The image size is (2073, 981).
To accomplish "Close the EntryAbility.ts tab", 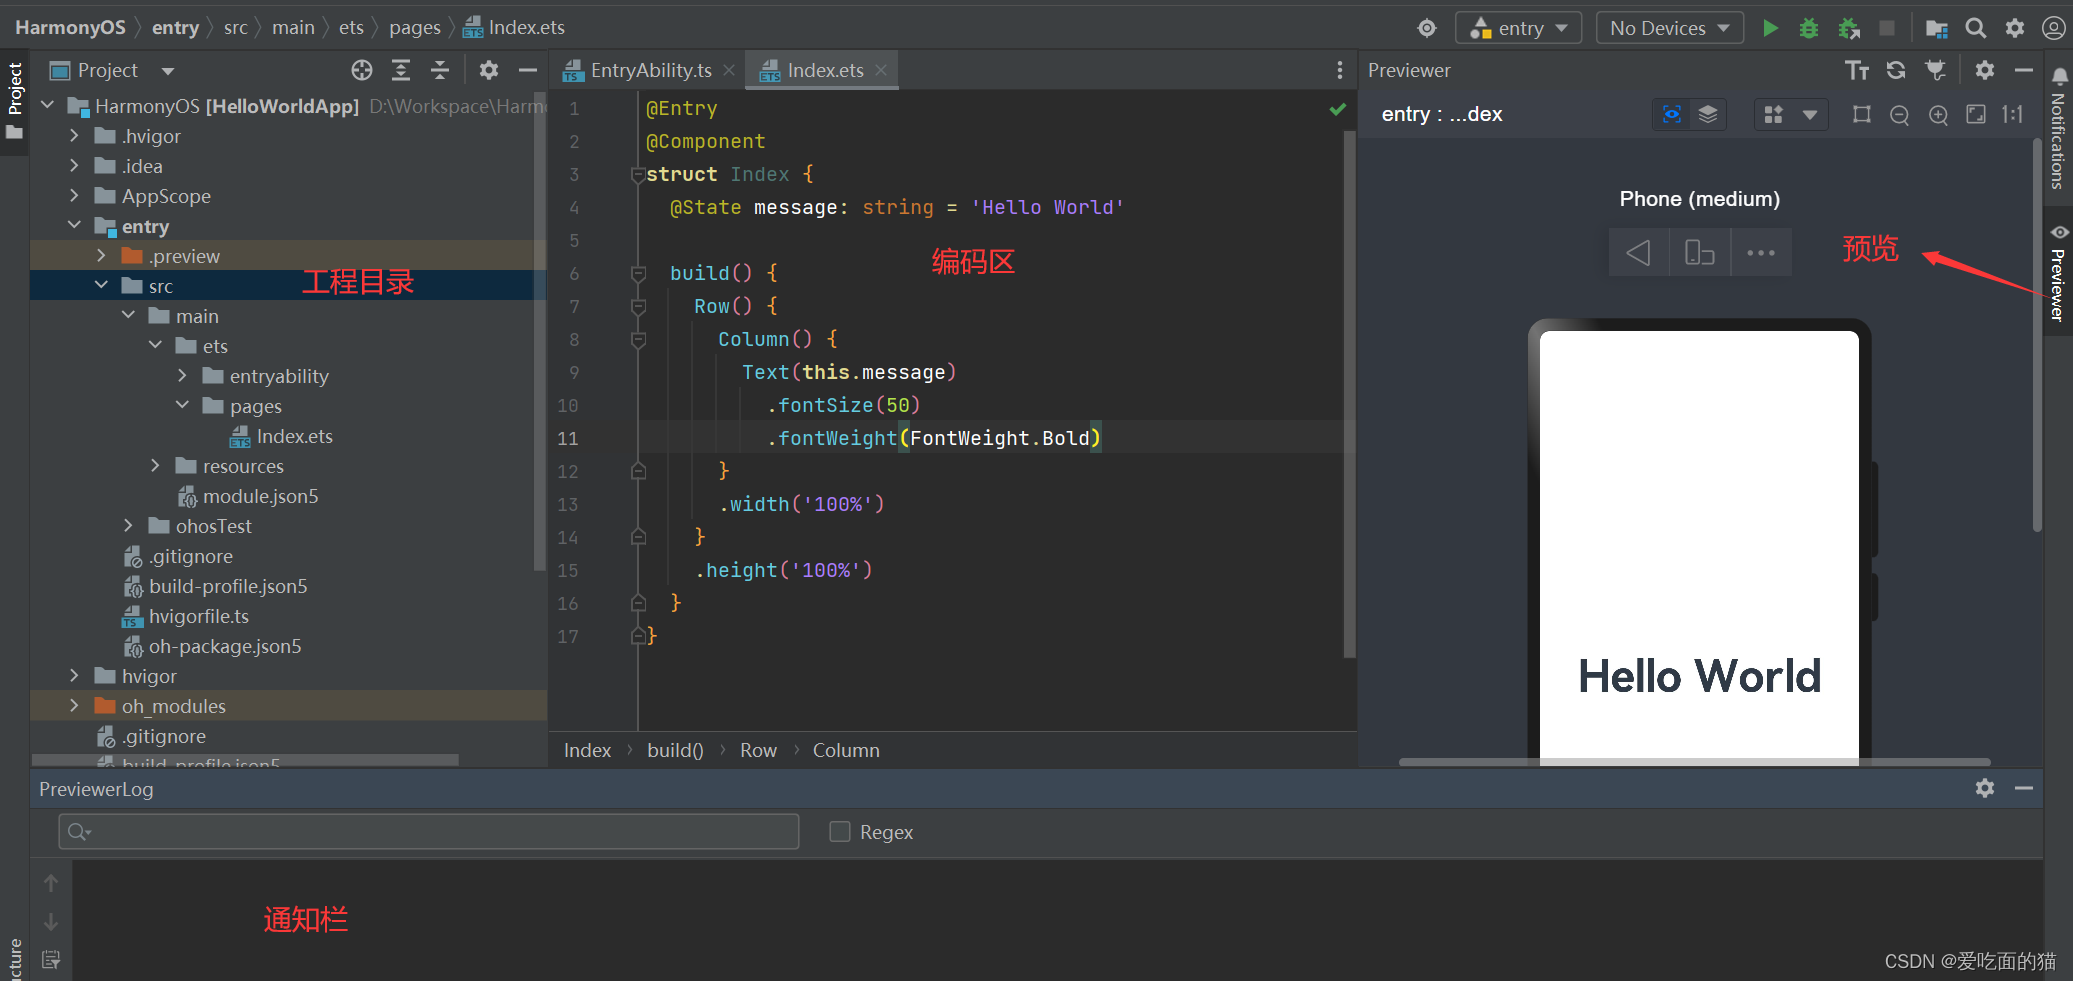I will point(729,70).
